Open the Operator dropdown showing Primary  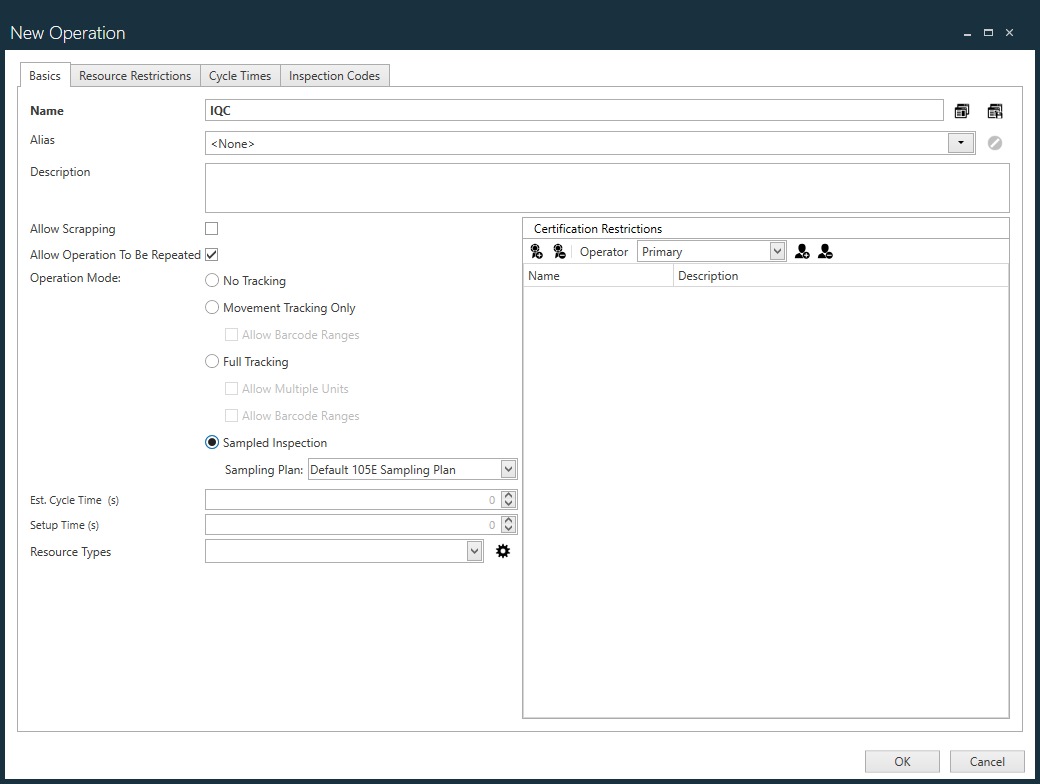(778, 251)
